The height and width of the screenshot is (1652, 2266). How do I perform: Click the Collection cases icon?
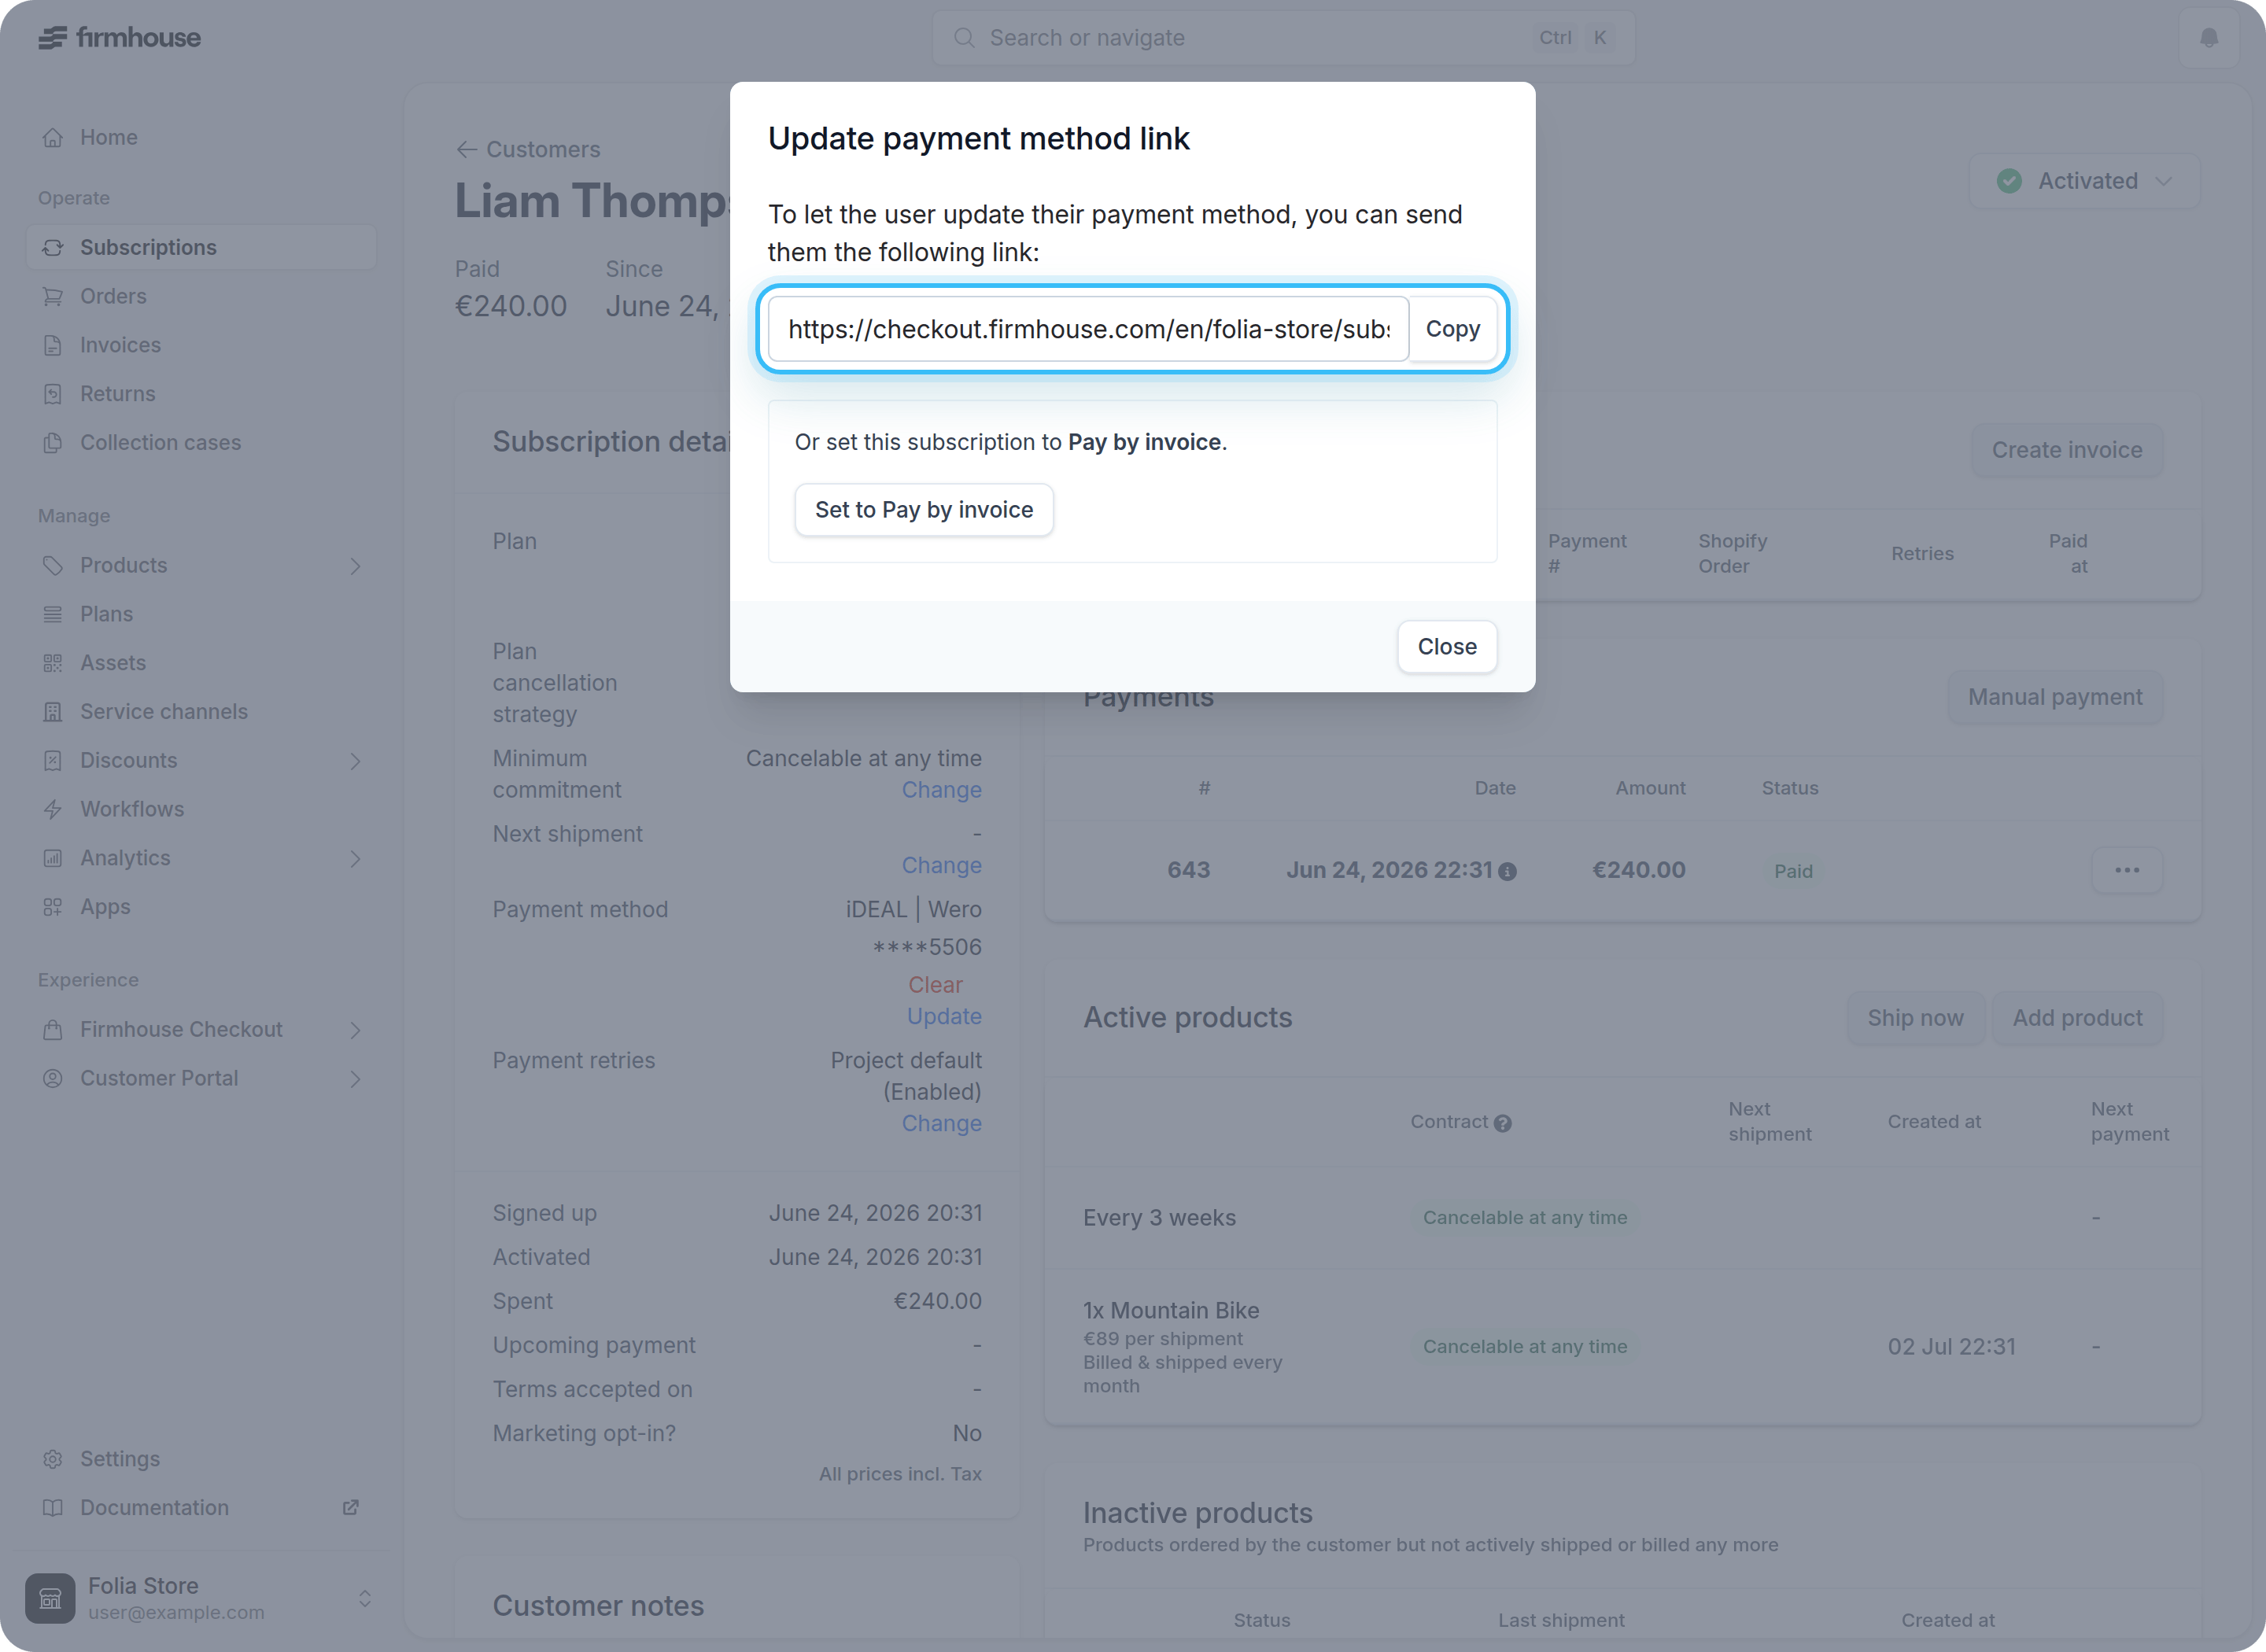53,443
